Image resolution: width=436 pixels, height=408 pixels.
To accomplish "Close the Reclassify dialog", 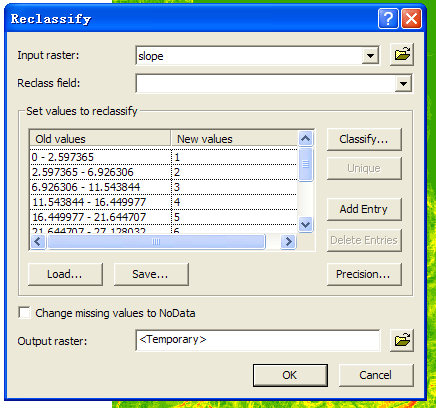I will [412, 19].
